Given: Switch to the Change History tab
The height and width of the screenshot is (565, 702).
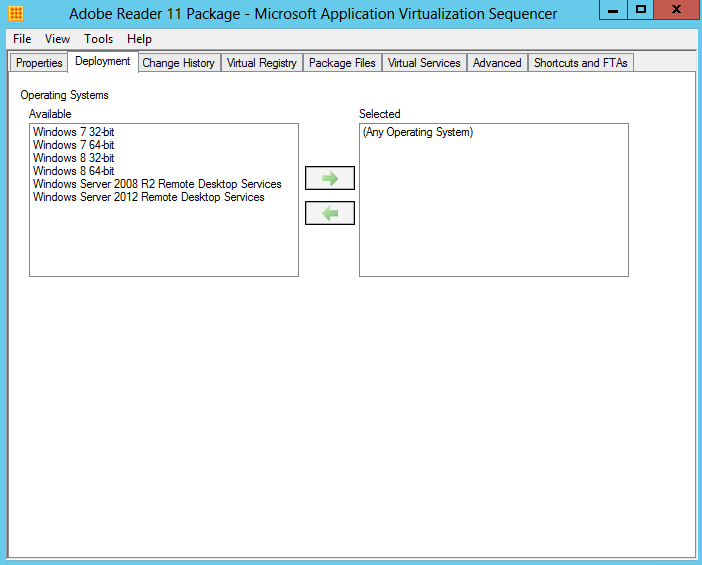Looking at the screenshot, I should point(179,63).
